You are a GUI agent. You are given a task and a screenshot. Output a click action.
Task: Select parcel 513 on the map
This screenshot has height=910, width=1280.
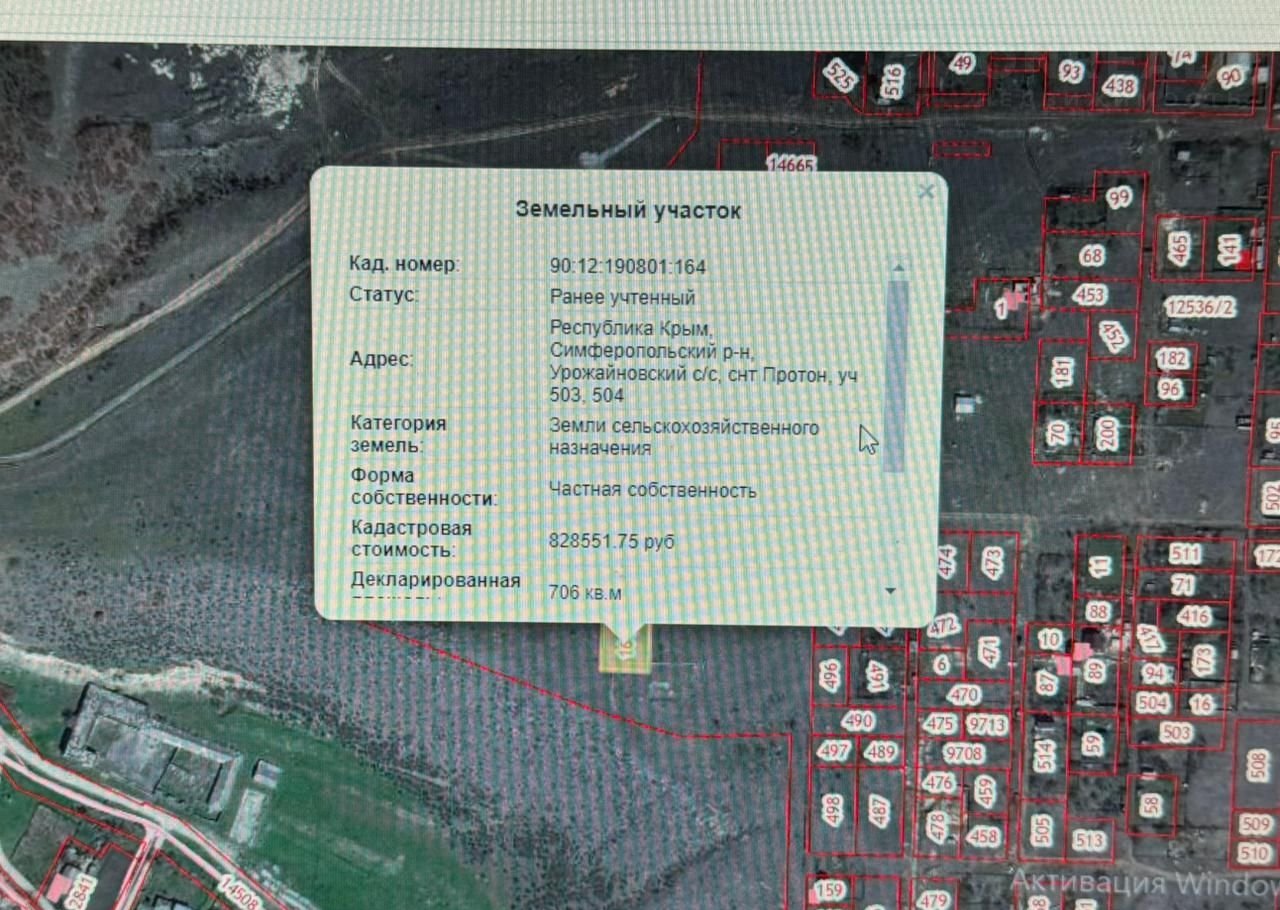(x=1088, y=840)
